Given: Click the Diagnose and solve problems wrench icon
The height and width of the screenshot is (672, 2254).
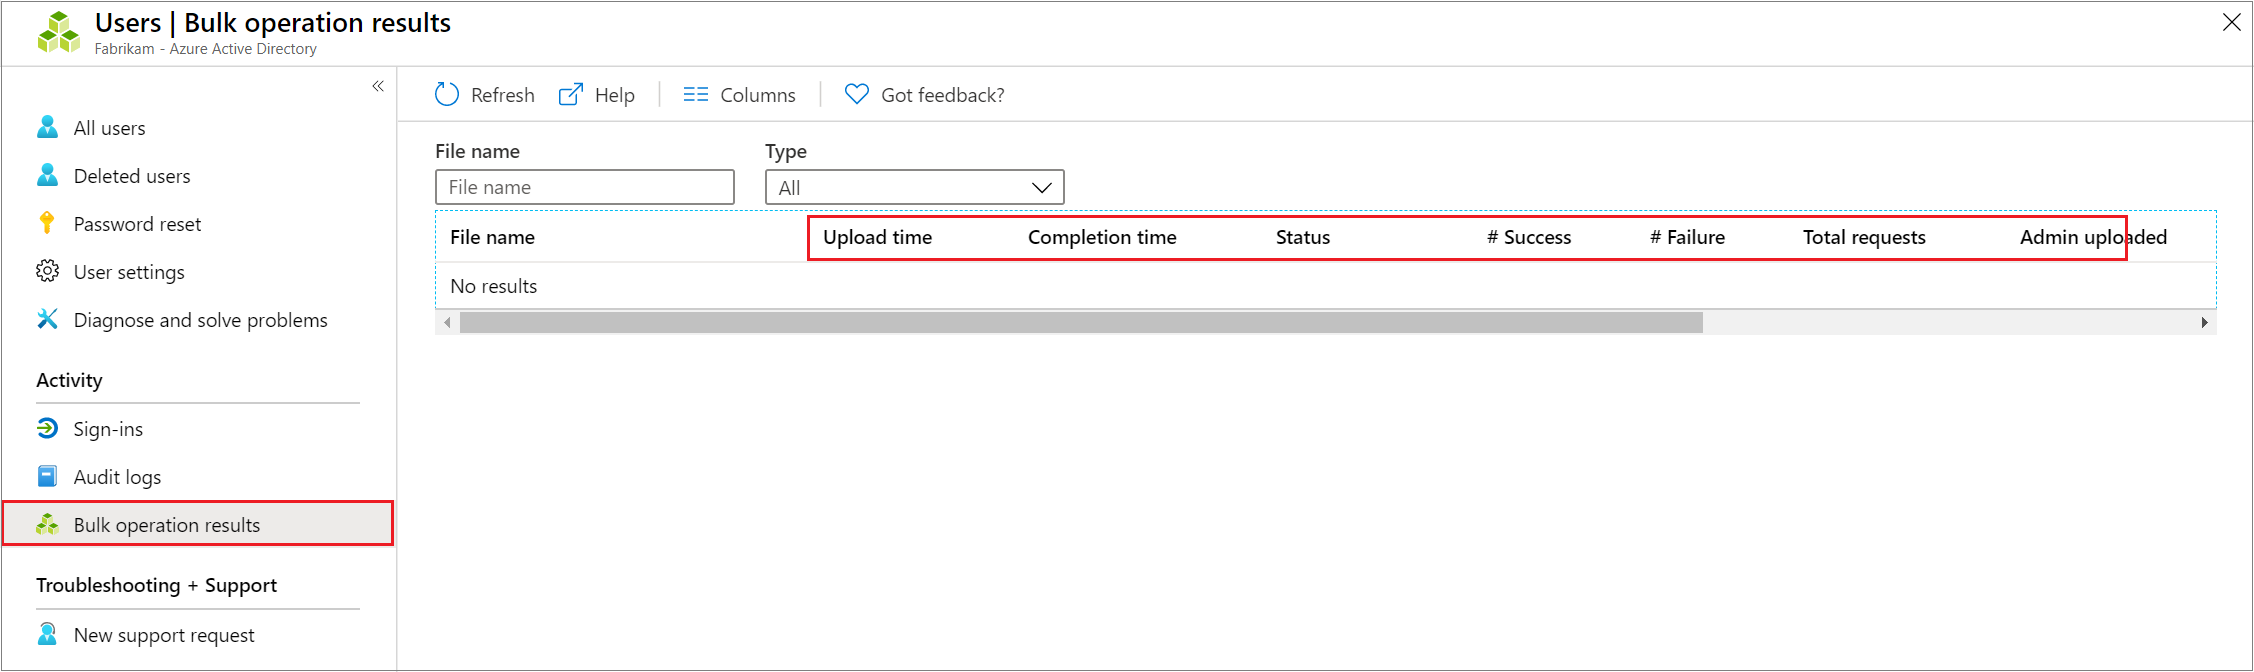Looking at the screenshot, I should 47,319.
